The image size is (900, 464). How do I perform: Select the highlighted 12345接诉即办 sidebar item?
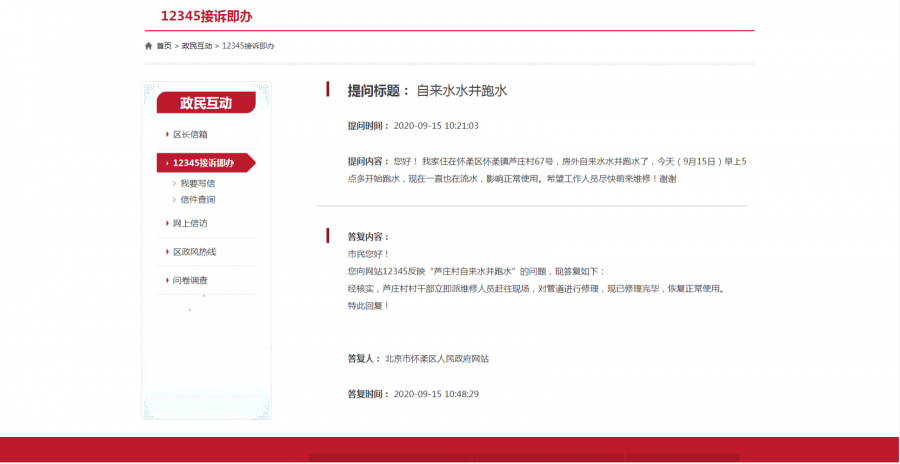pyautogui.click(x=204, y=163)
